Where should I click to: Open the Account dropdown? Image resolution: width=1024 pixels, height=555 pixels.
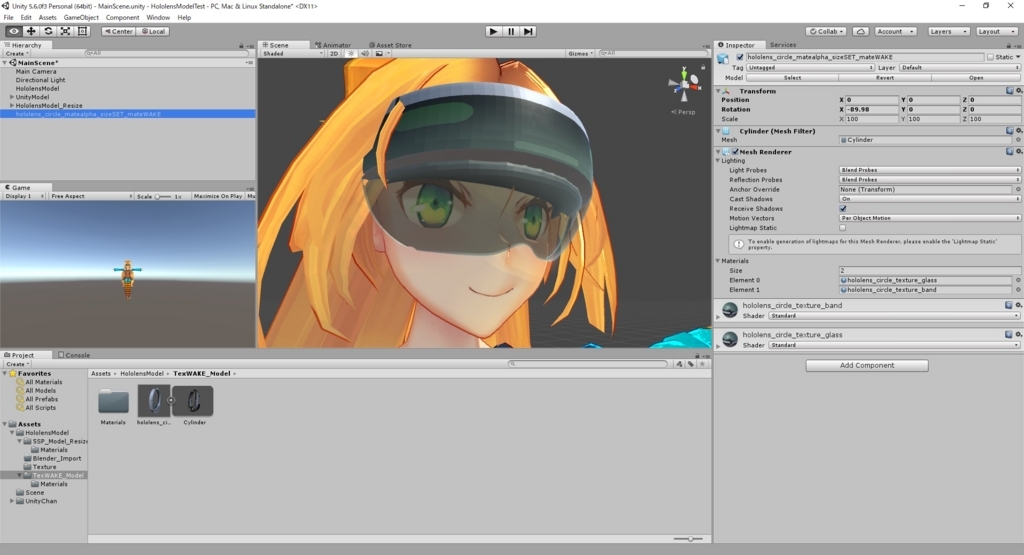pyautogui.click(x=895, y=31)
